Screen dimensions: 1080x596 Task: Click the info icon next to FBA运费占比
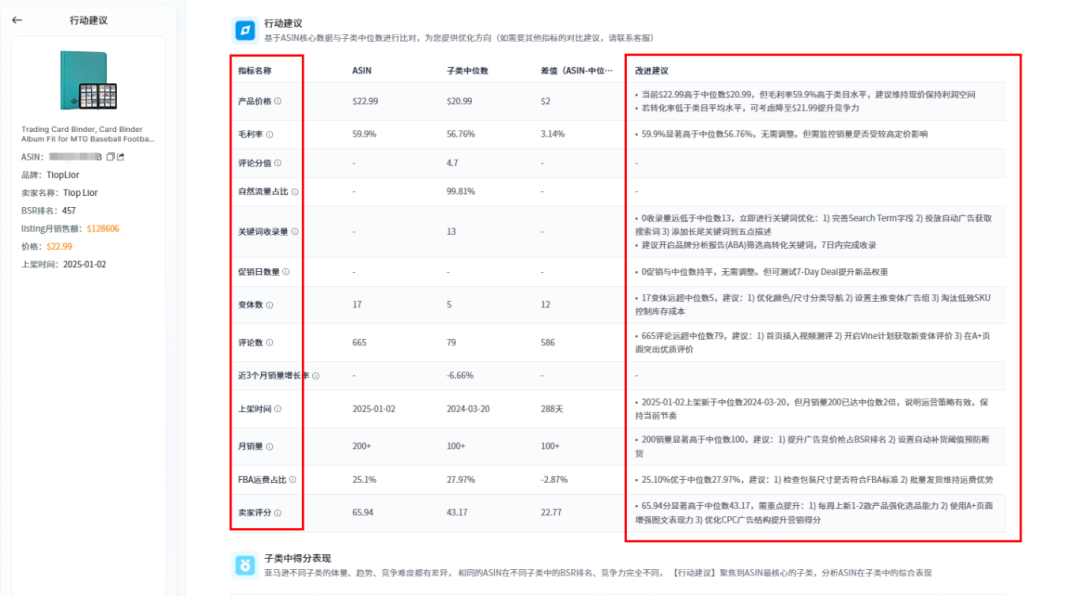click(293, 480)
